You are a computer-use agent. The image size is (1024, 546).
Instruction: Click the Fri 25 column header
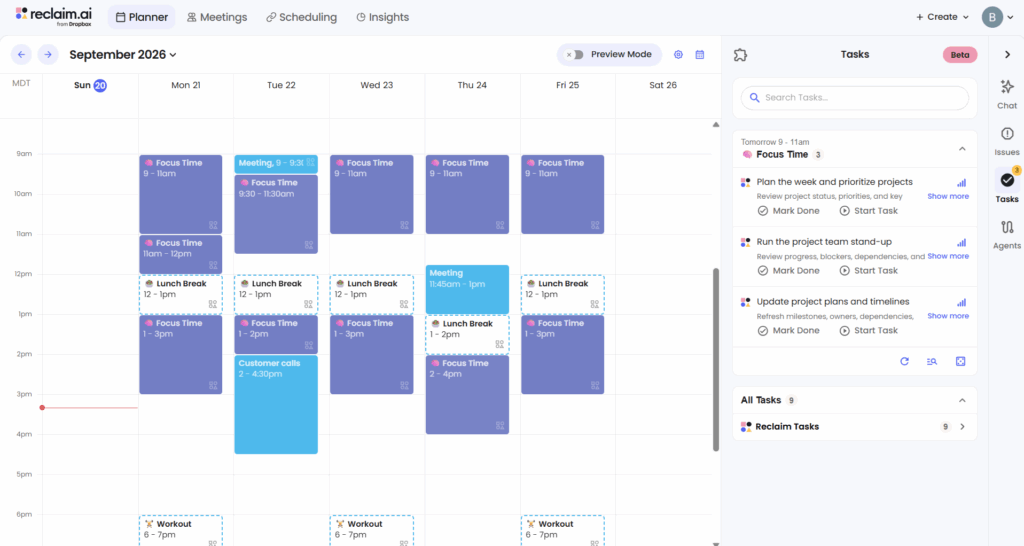pos(568,85)
